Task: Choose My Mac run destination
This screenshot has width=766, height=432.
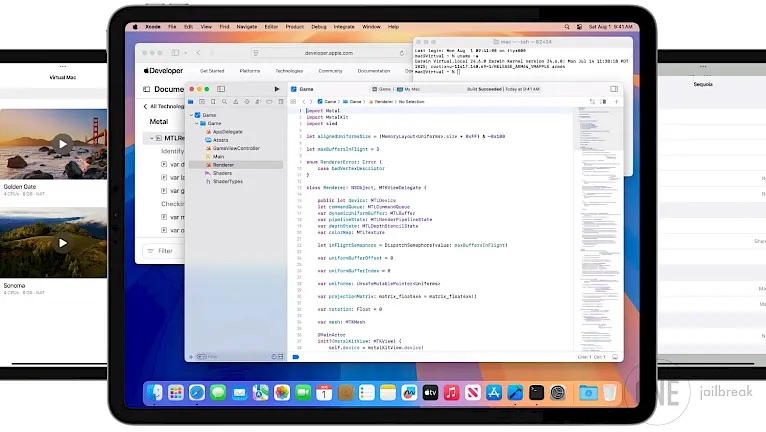Action: 408,89
